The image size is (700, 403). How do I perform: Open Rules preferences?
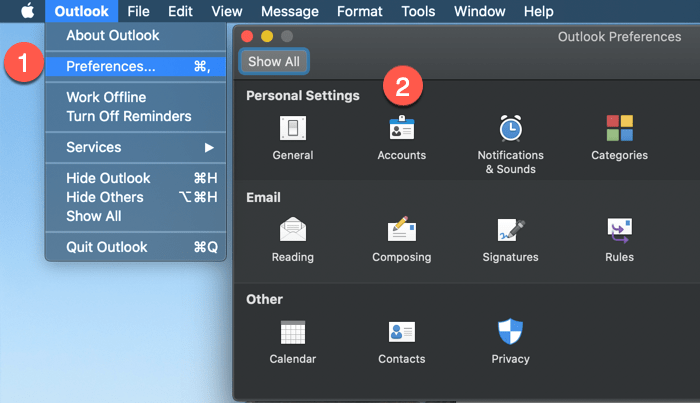[x=619, y=231]
